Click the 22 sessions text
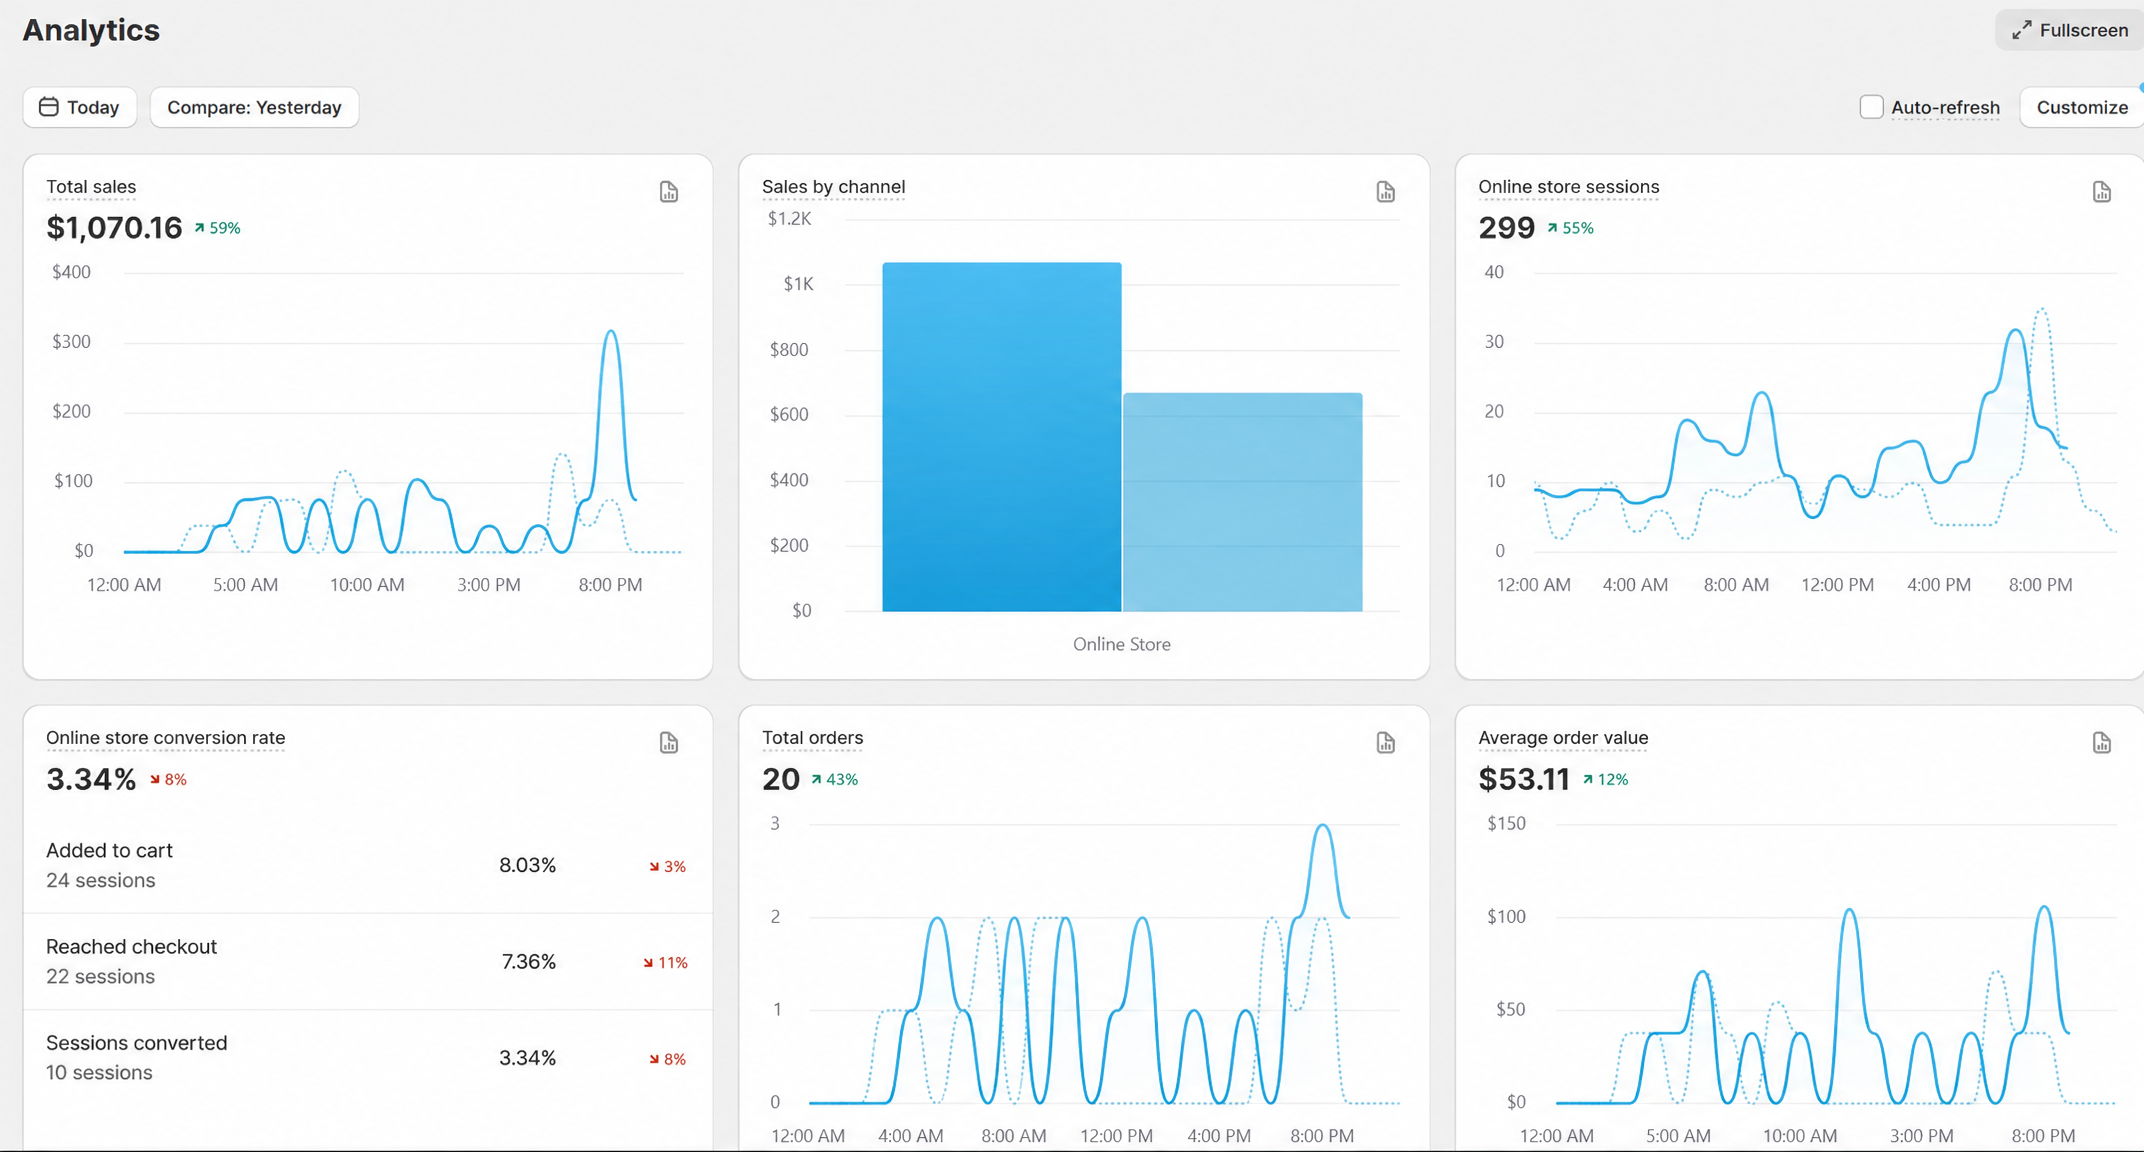This screenshot has width=2144, height=1152. [100, 976]
